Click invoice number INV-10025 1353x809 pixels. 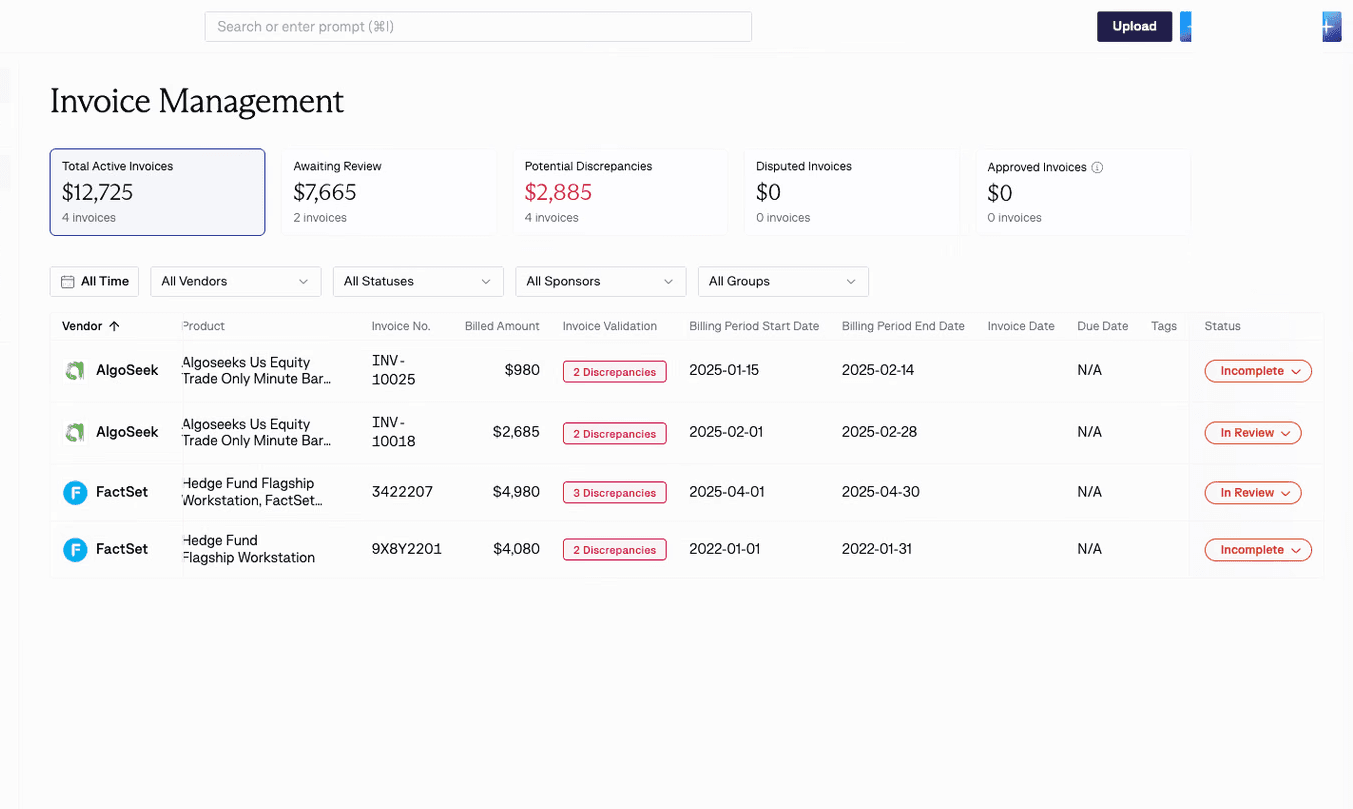click(394, 371)
